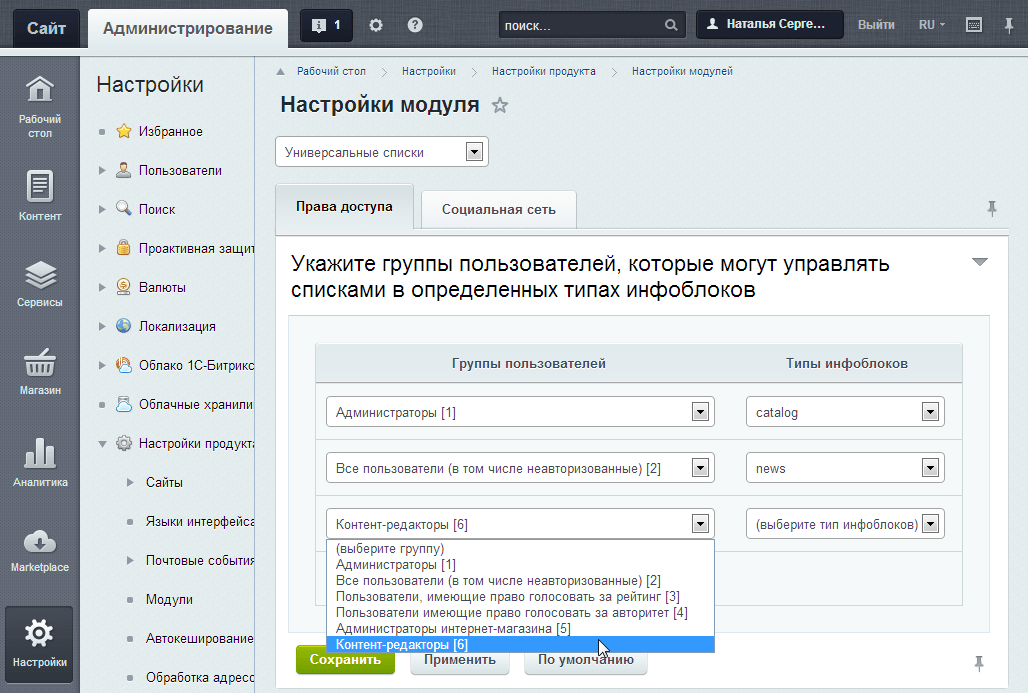This screenshot has height=693, width=1028.
Task: Collapse the Настройки продукта tree node
Action: 102,444
